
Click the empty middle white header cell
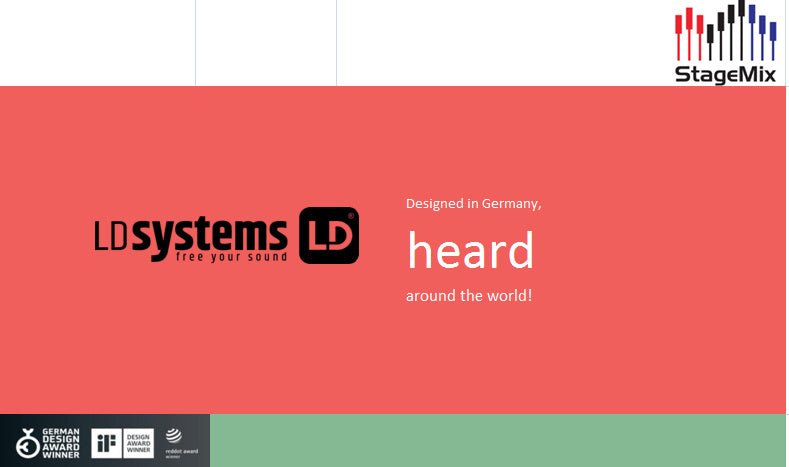pos(265,42)
